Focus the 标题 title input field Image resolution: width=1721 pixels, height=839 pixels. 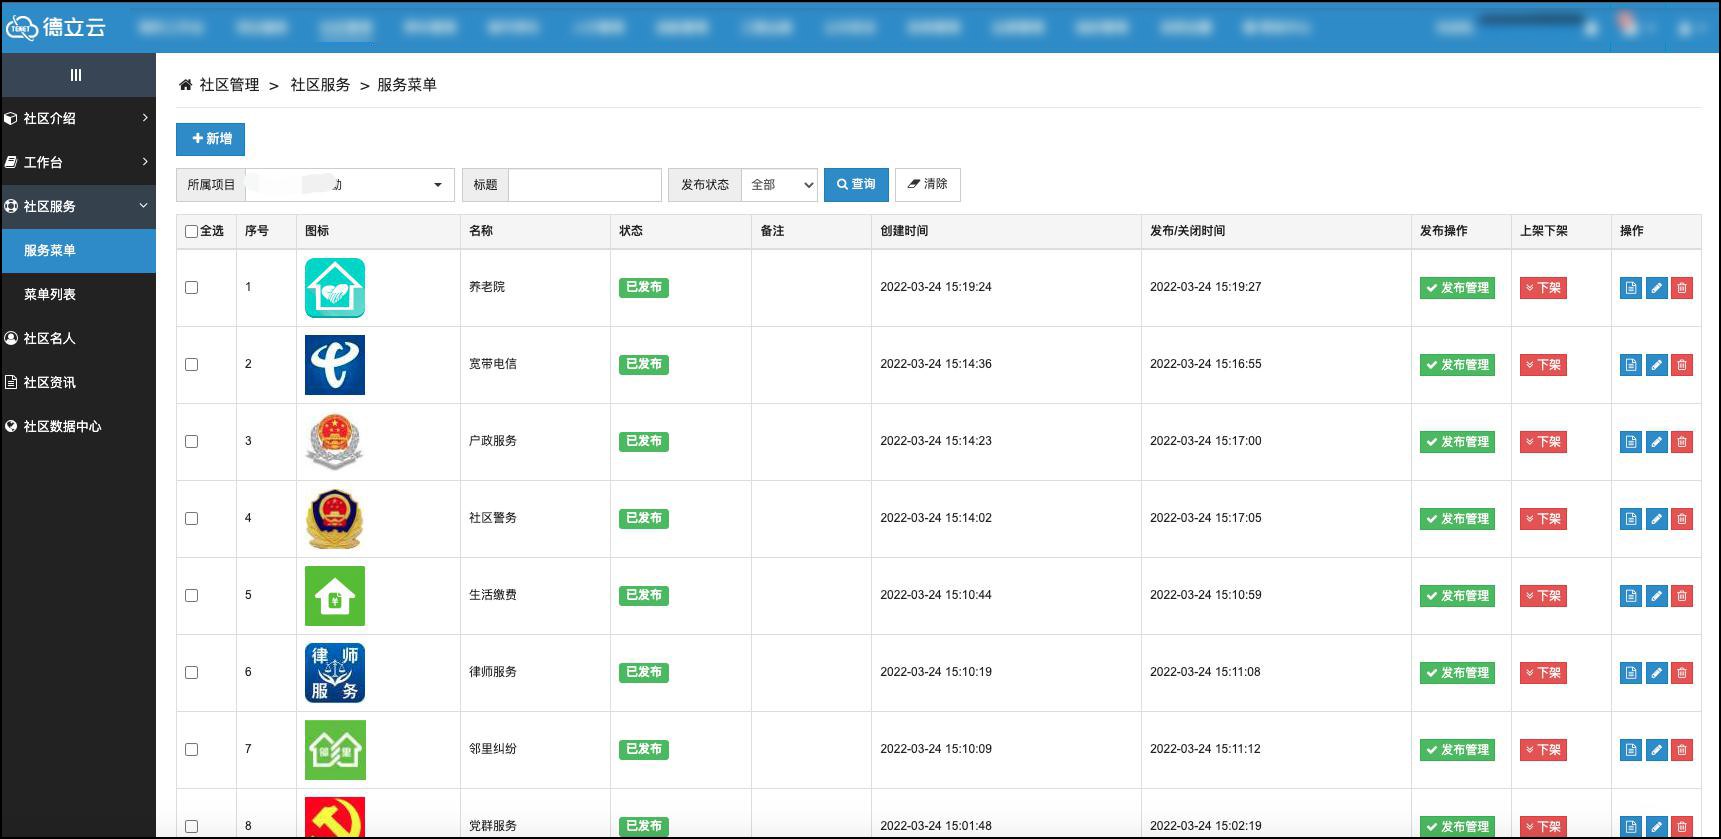pos(585,185)
